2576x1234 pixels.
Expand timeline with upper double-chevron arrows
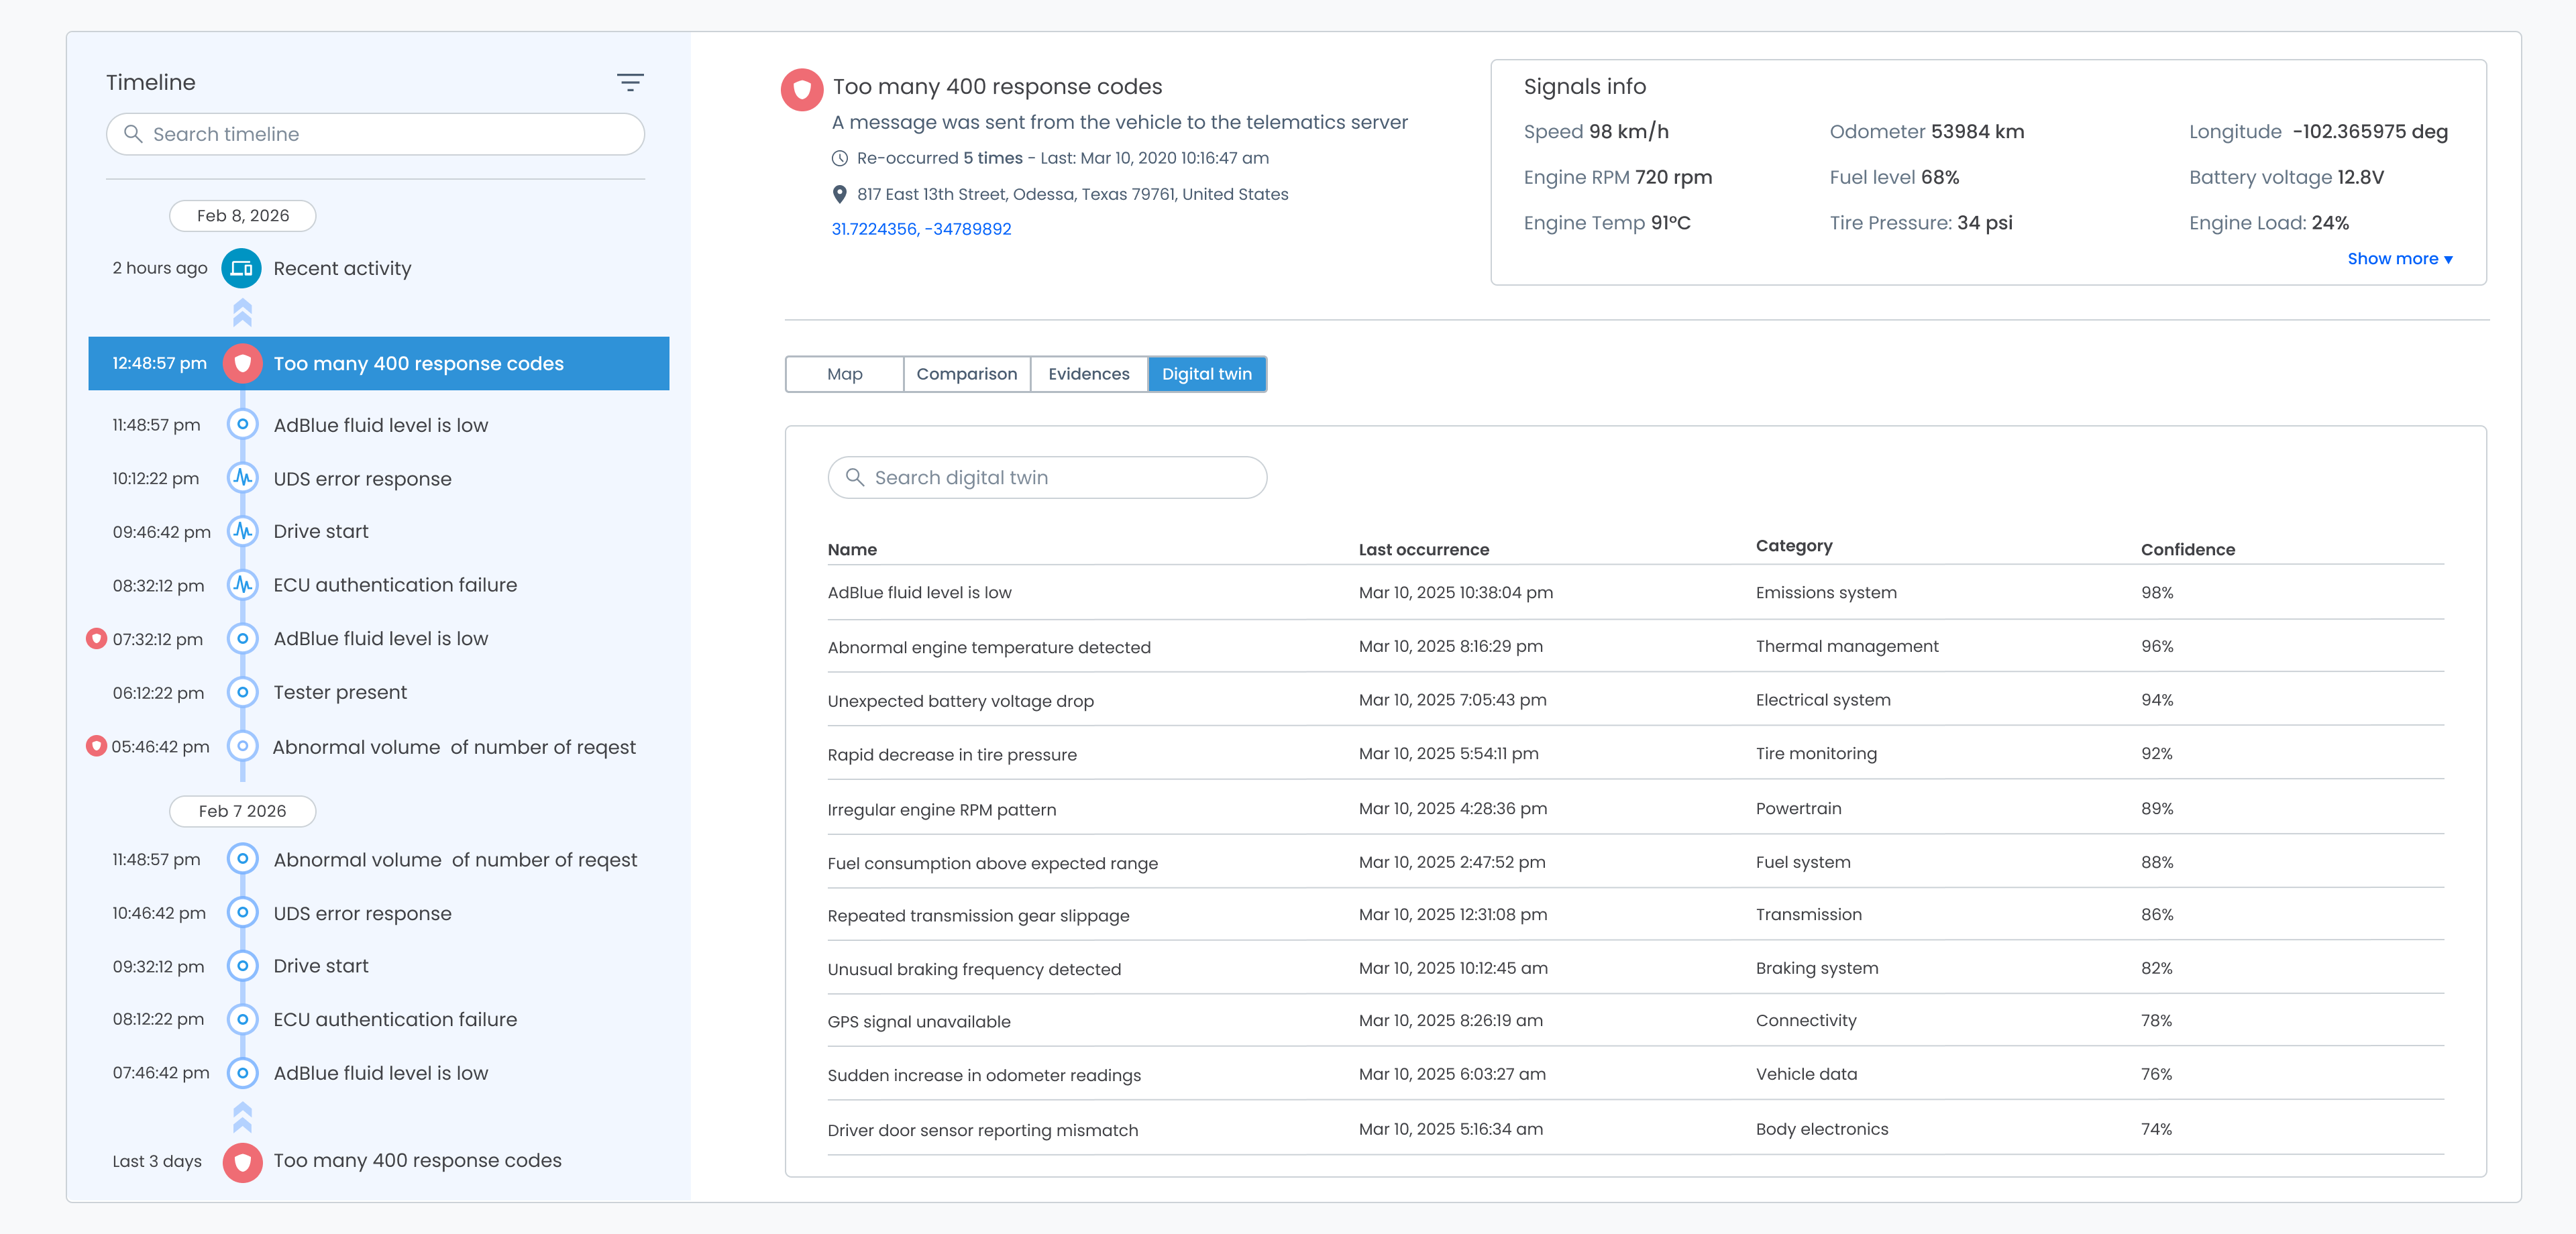point(242,313)
